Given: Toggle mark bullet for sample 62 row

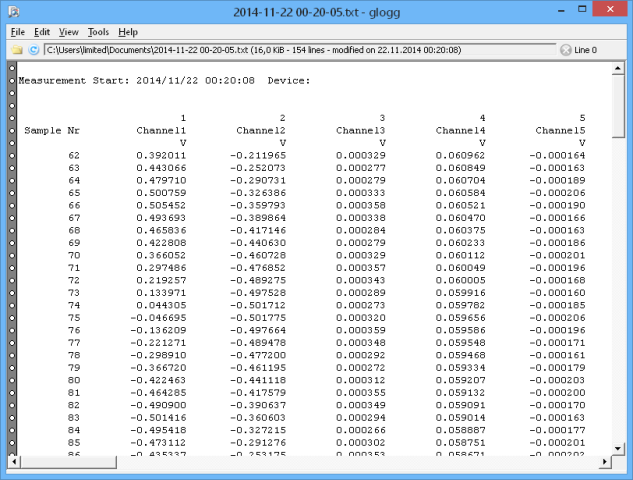Looking at the screenshot, I should [11, 156].
